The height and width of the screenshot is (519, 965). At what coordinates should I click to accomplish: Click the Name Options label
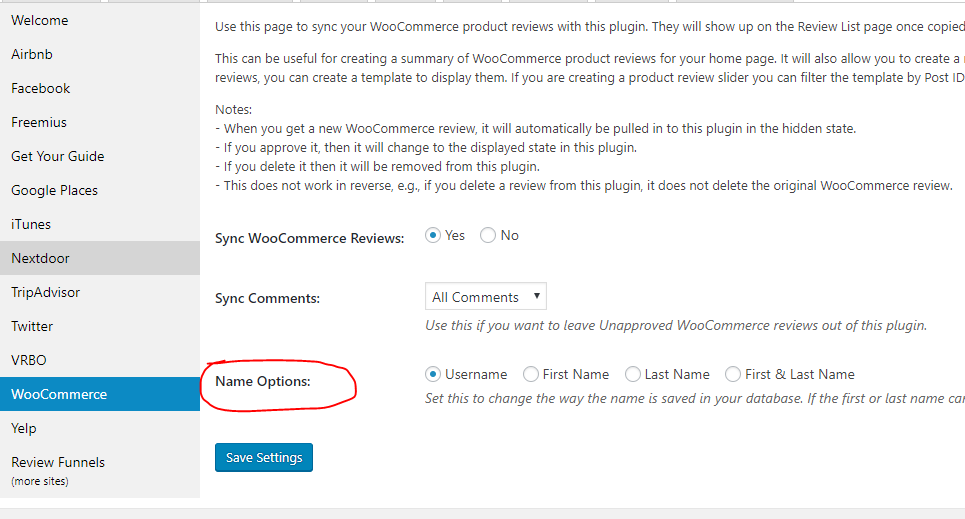coord(263,382)
